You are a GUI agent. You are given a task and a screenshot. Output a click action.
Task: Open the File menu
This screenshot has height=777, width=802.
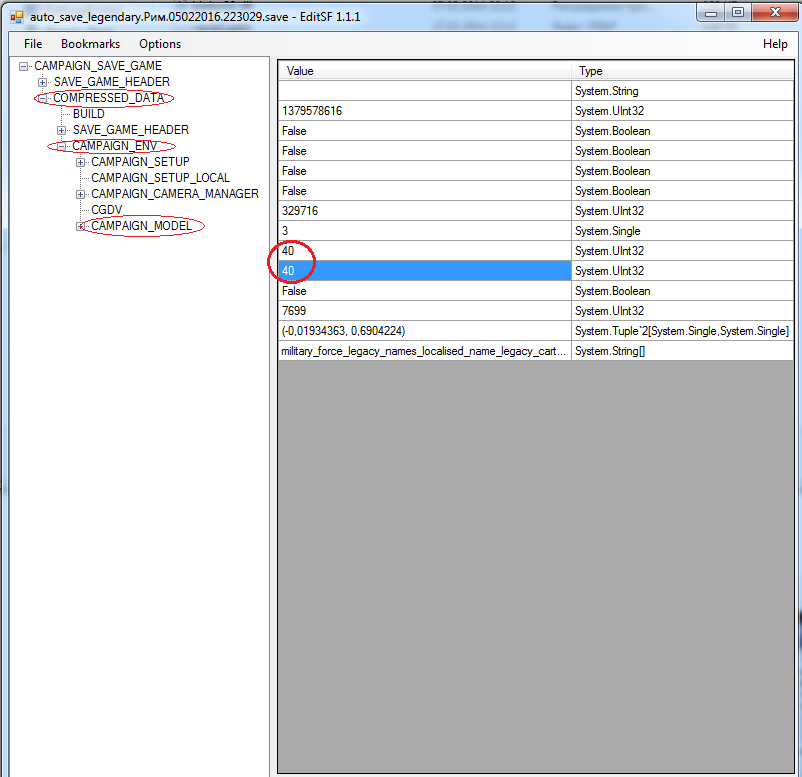coord(33,44)
